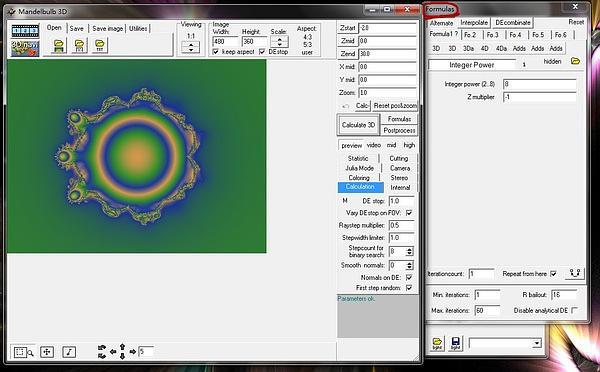Toggle Normals on DE checkbox
Viewport: 600px width, 372px height.
[409, 277]
